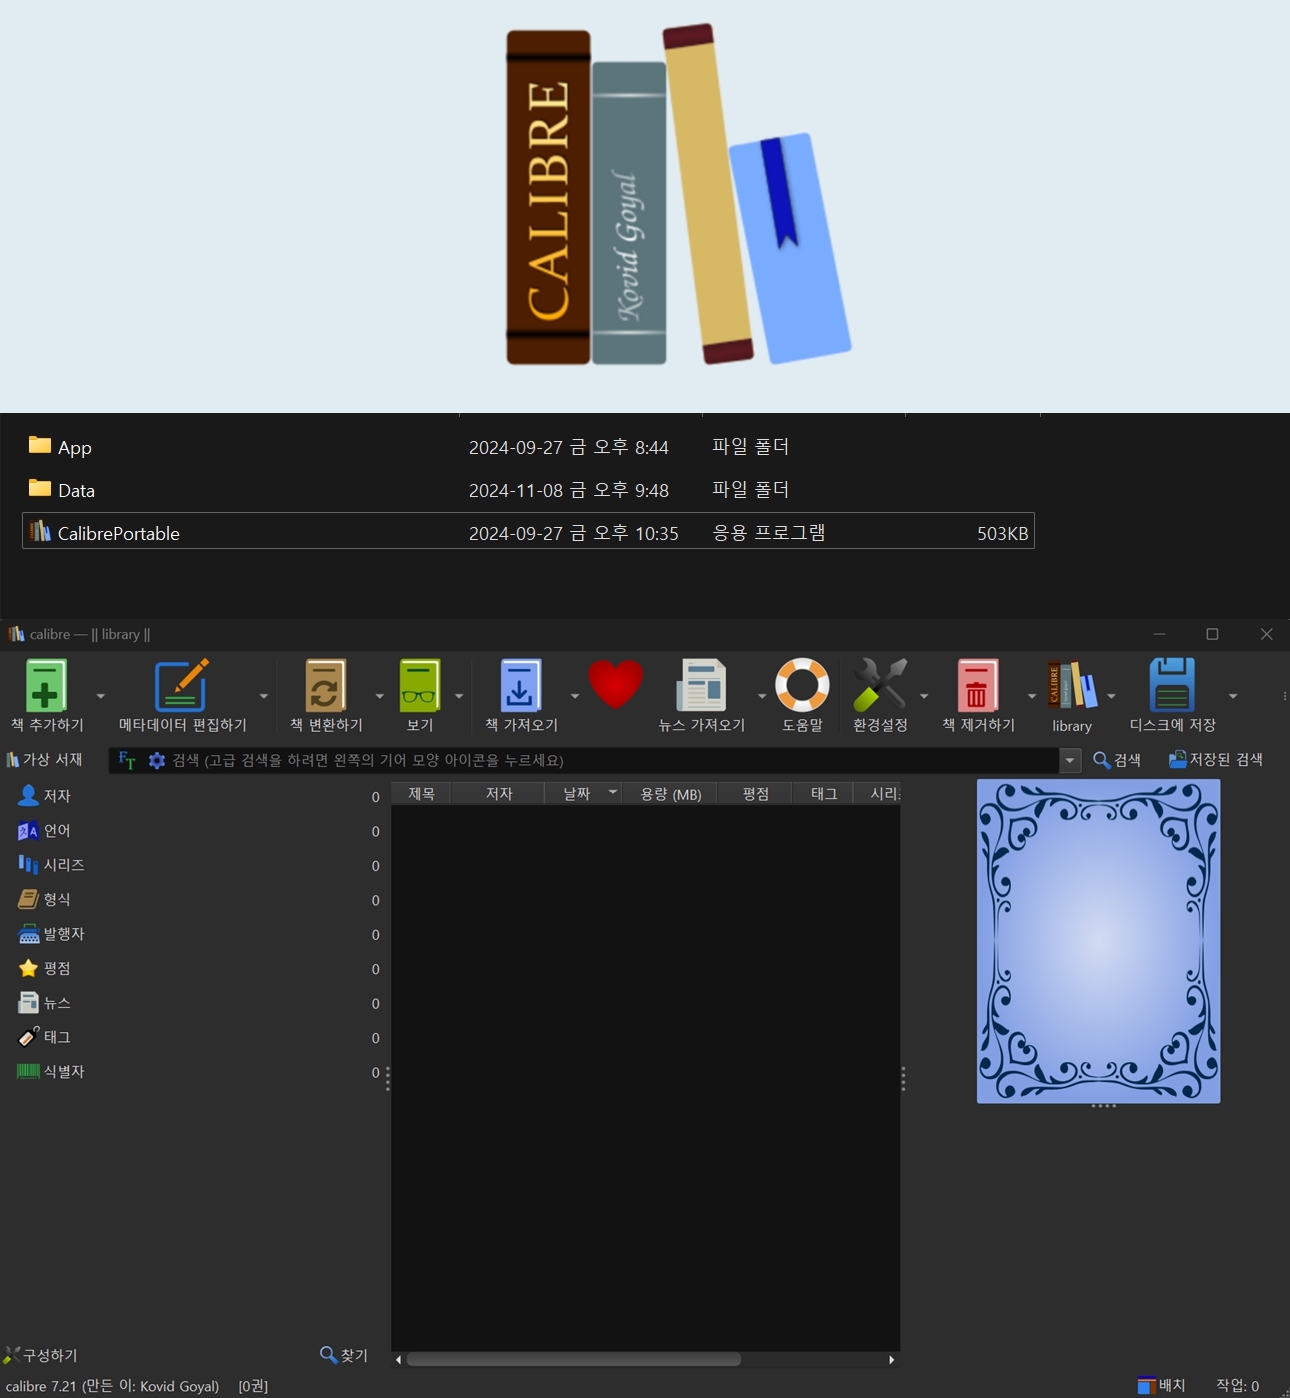
Task: Click the book list horizontal scrollbar
Action: [x=573, y=1359]
